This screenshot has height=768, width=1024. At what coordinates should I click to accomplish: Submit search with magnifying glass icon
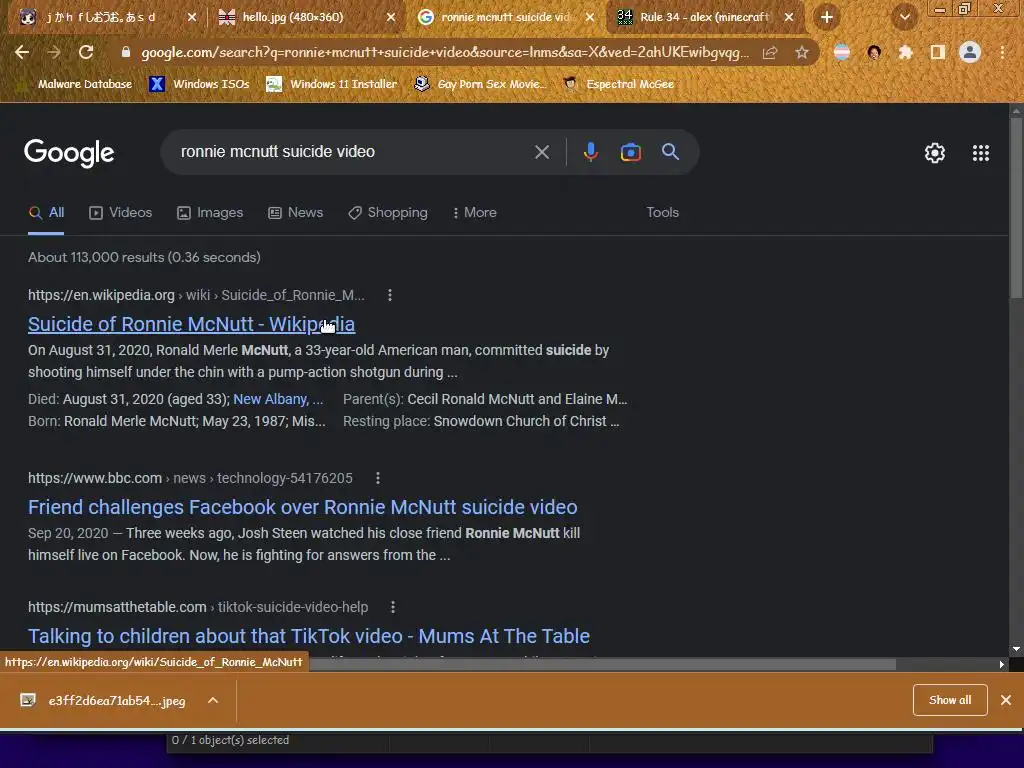coord(670,152)
